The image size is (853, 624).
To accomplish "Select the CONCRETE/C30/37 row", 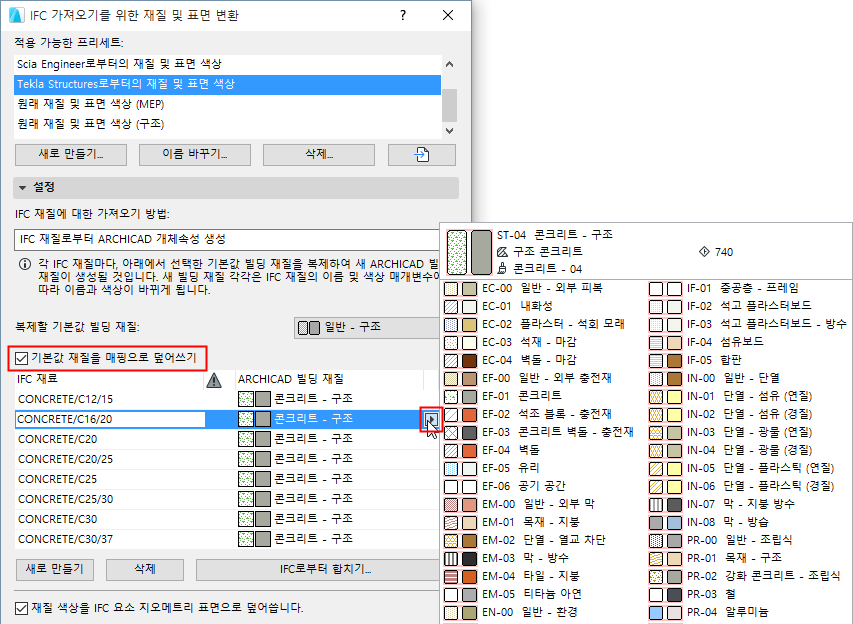I will [x=226, y=539].
